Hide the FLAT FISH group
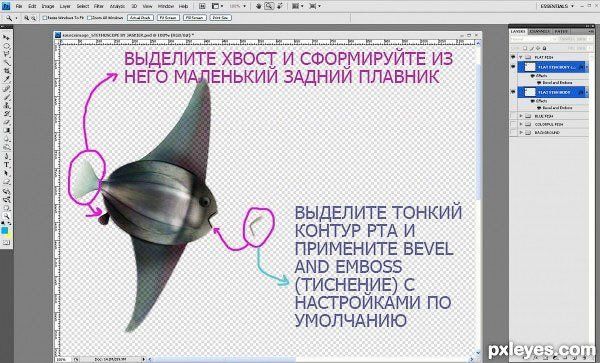This screenshot has height=363, width=600. point(513,57)
